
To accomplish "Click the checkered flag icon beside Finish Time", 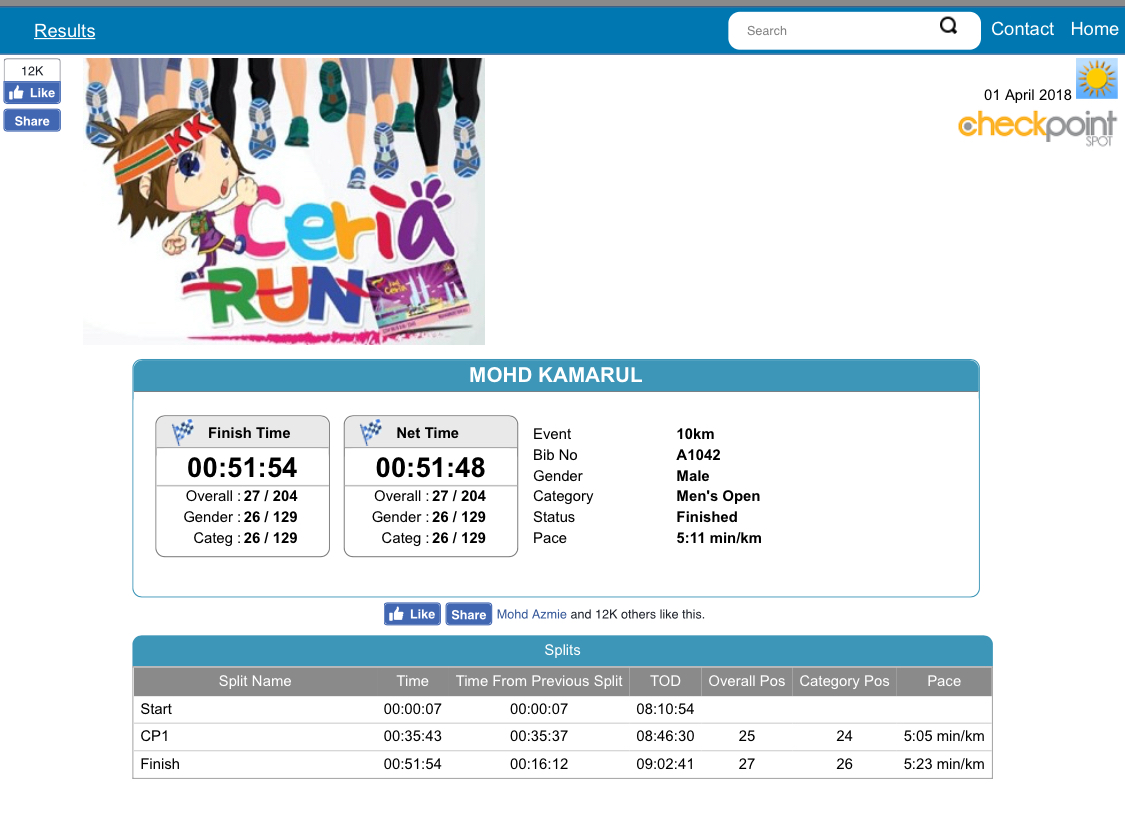I will coord(183,431).
